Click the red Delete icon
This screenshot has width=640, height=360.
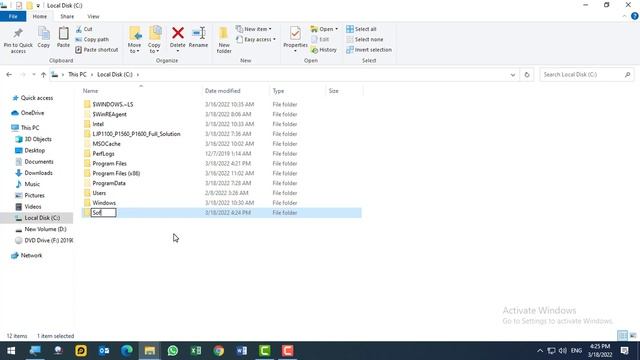pyautogui.click(x=178, y=33)
